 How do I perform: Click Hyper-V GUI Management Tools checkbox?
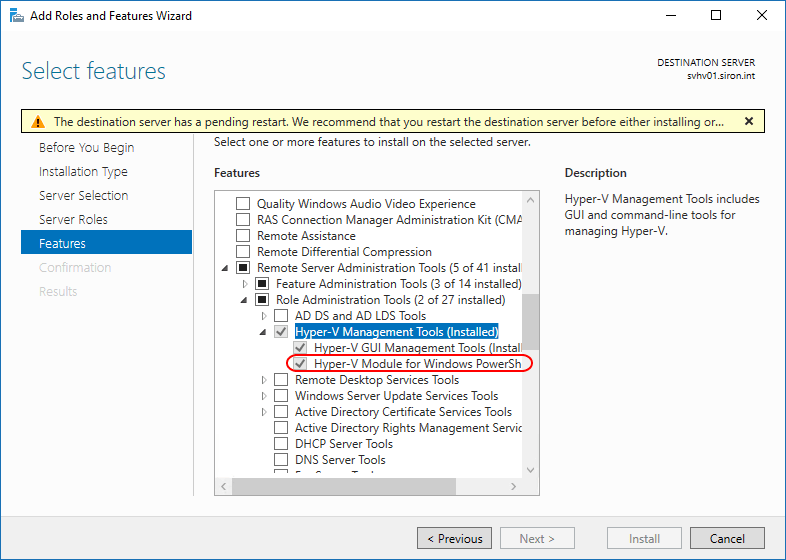(x=300, y=347)
